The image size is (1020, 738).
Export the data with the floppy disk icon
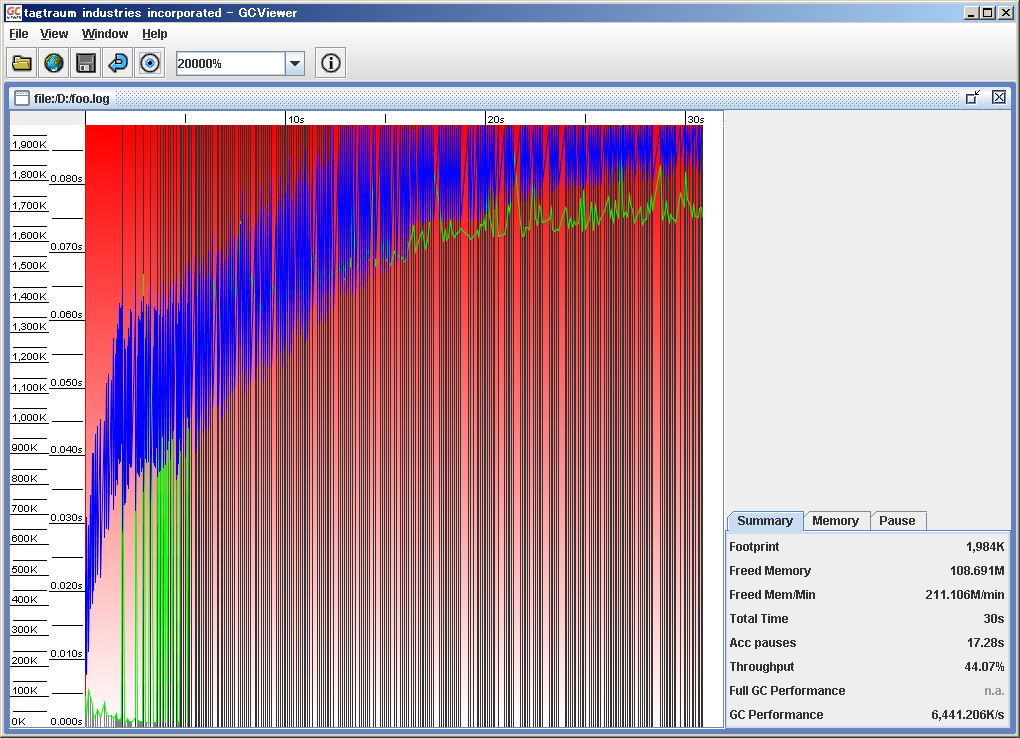point(86,63)
